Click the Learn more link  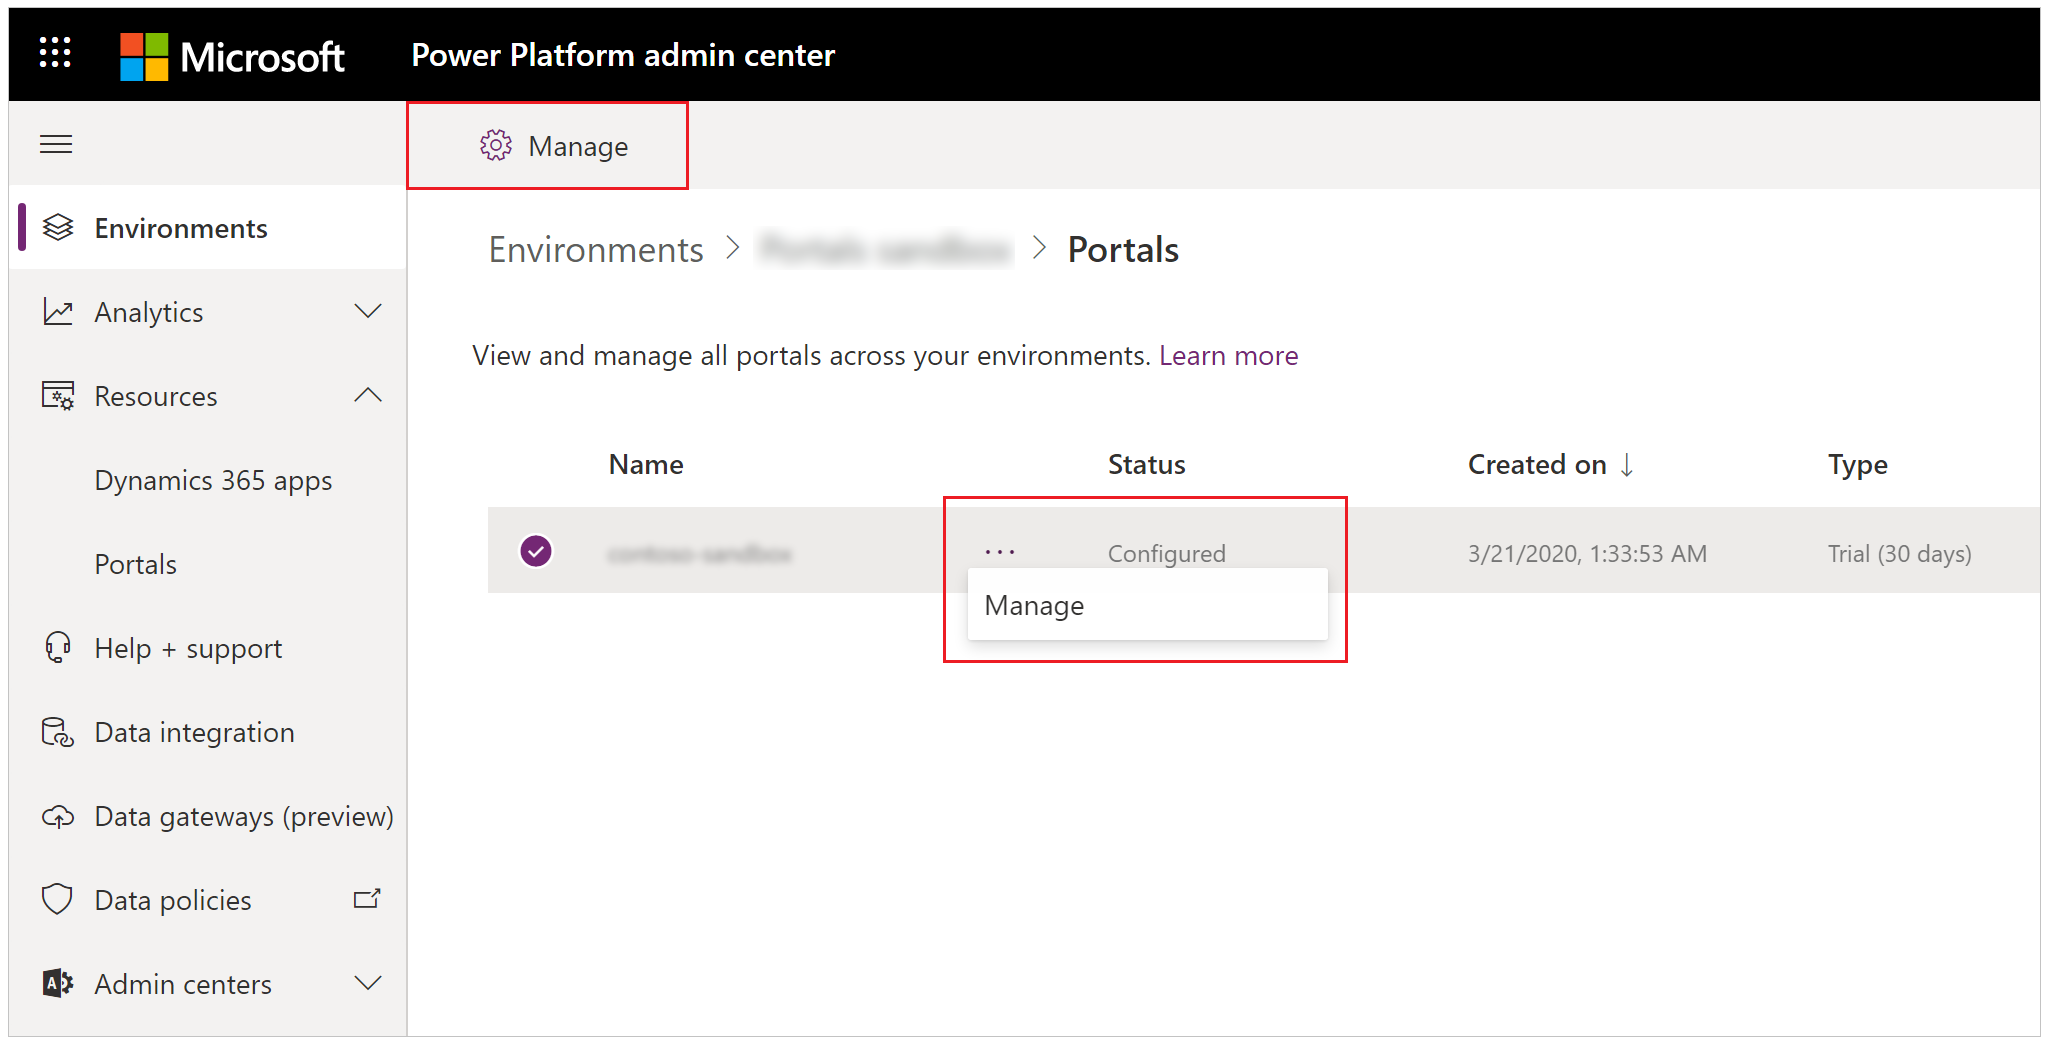(x=1228, y=356)
